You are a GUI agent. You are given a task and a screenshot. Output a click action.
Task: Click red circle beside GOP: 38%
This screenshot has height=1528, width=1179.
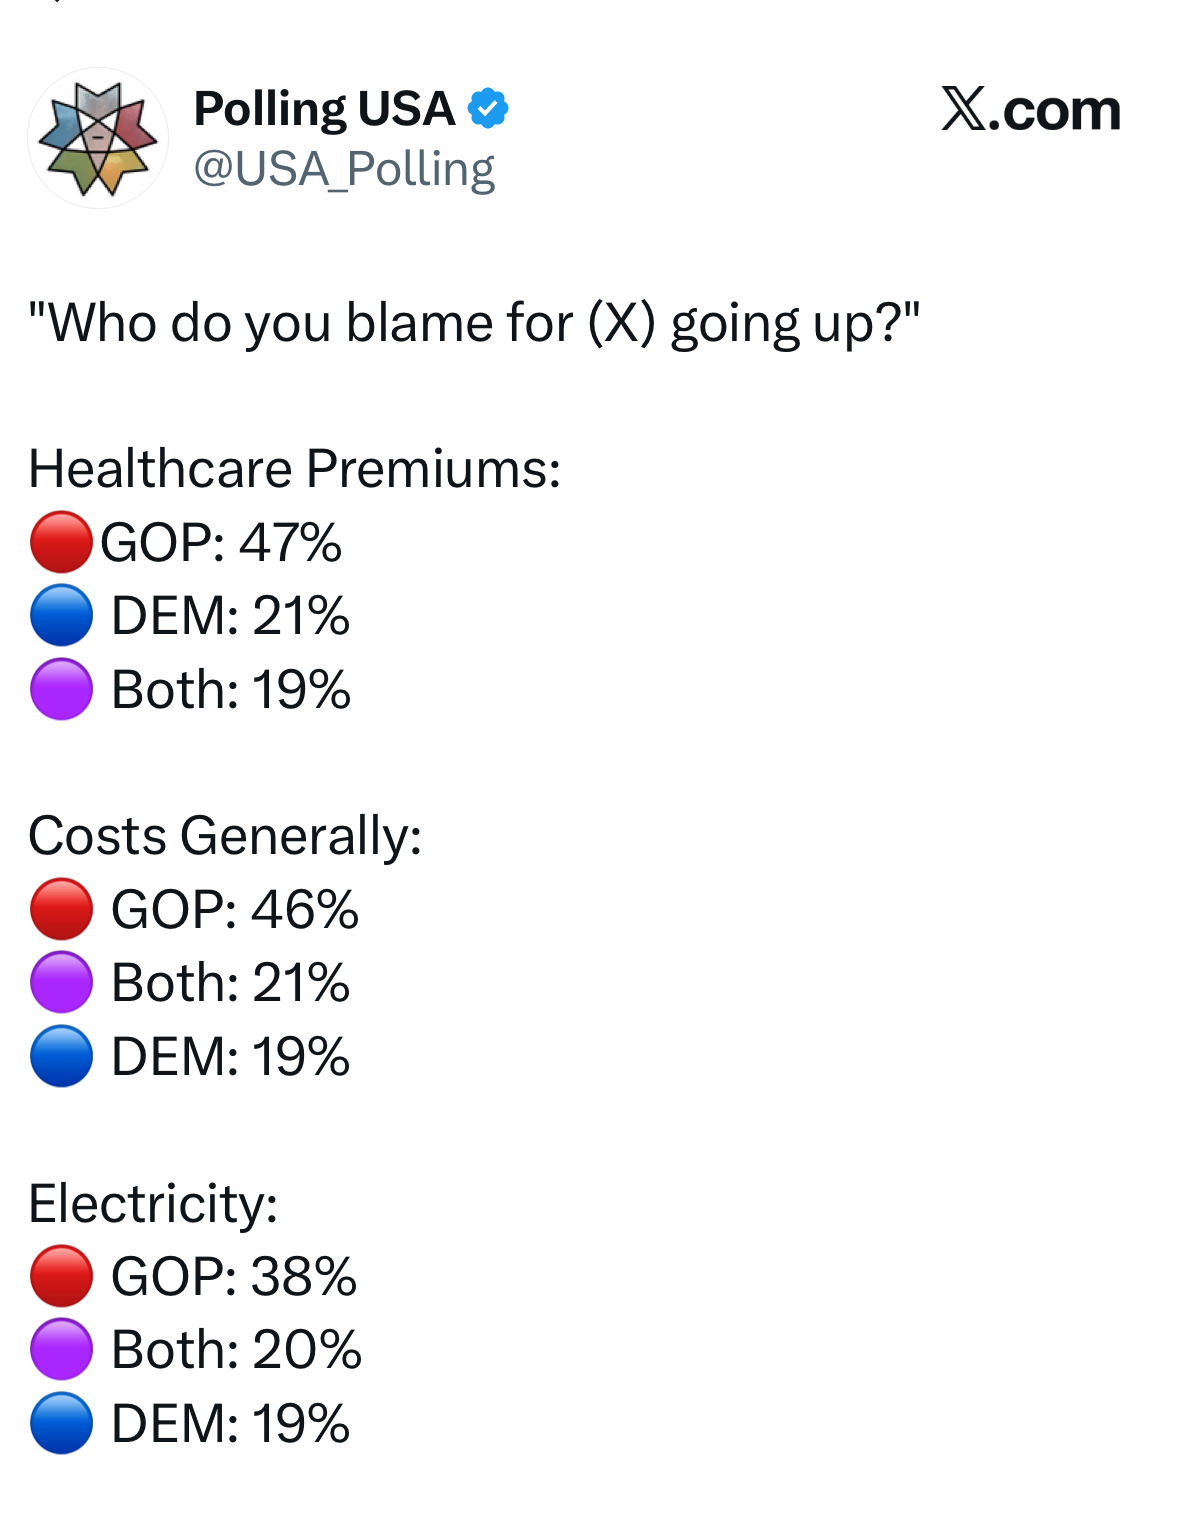(x=61, y=1276)
